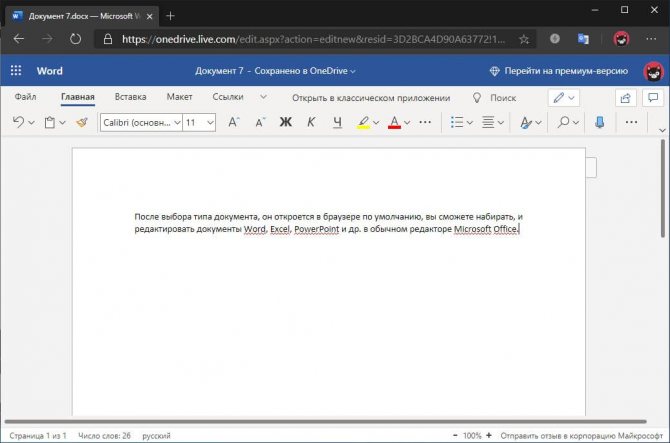Open the Файл menu
Viewport: 670px width, 443px height.
[x=25, y=97]
